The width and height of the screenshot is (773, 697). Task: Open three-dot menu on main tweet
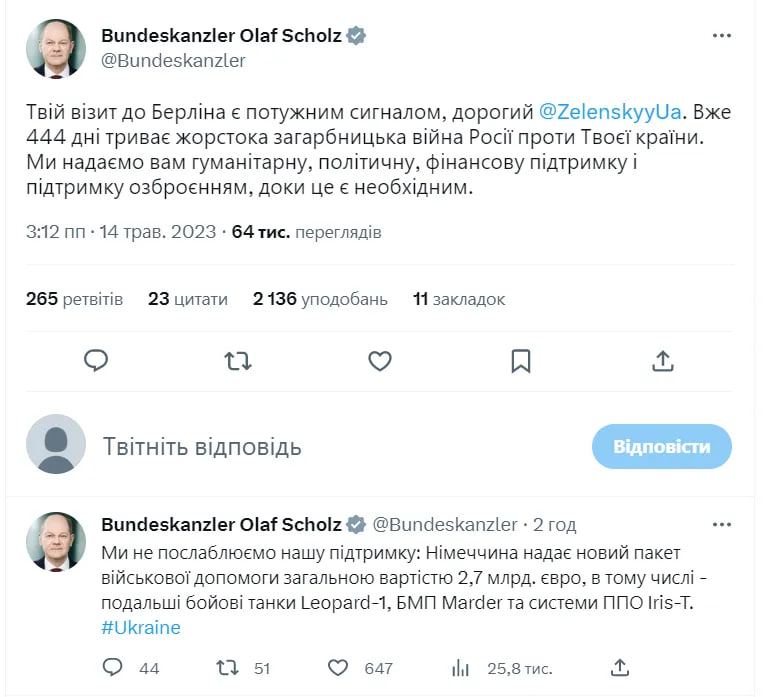click(x=722, y=35)
